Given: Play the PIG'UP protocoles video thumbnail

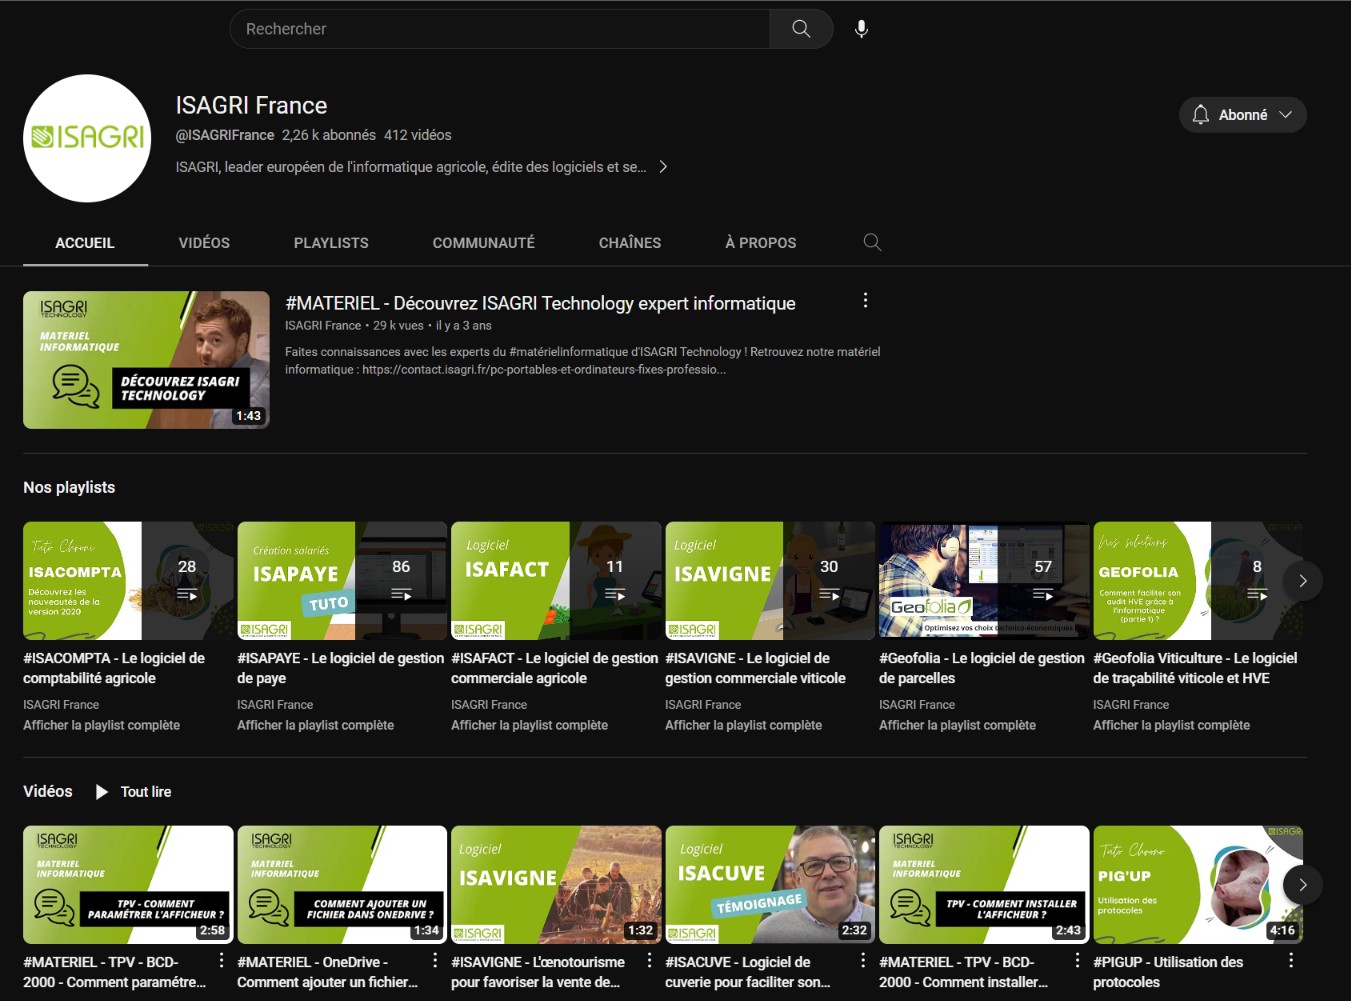Looking at the screenshot, I should point(1198,885).
